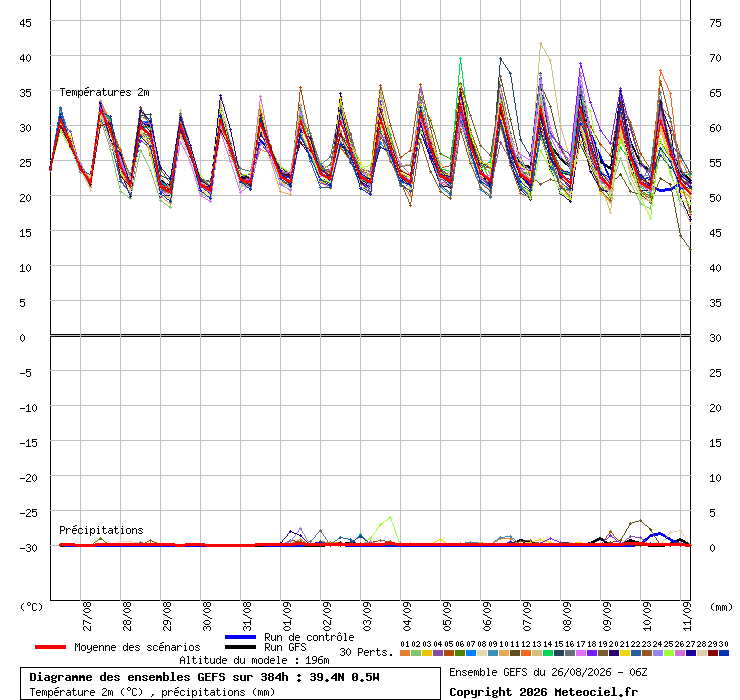Click the bright blue swatch for perturbation 07
Viewport: 740px width, 700px height.
point(471,653)
